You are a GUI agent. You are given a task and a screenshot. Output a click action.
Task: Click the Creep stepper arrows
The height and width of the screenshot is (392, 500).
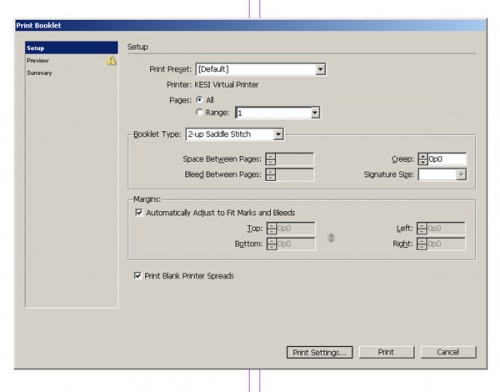pos(423,159)
